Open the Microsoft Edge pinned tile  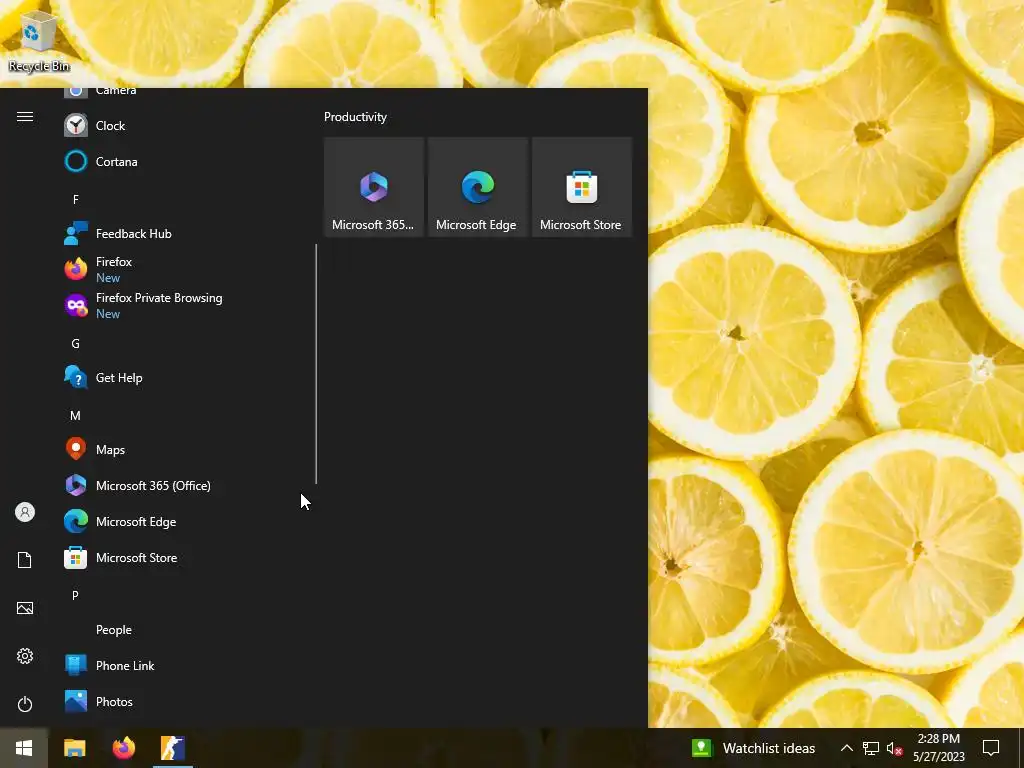click(x=477, y=187)
